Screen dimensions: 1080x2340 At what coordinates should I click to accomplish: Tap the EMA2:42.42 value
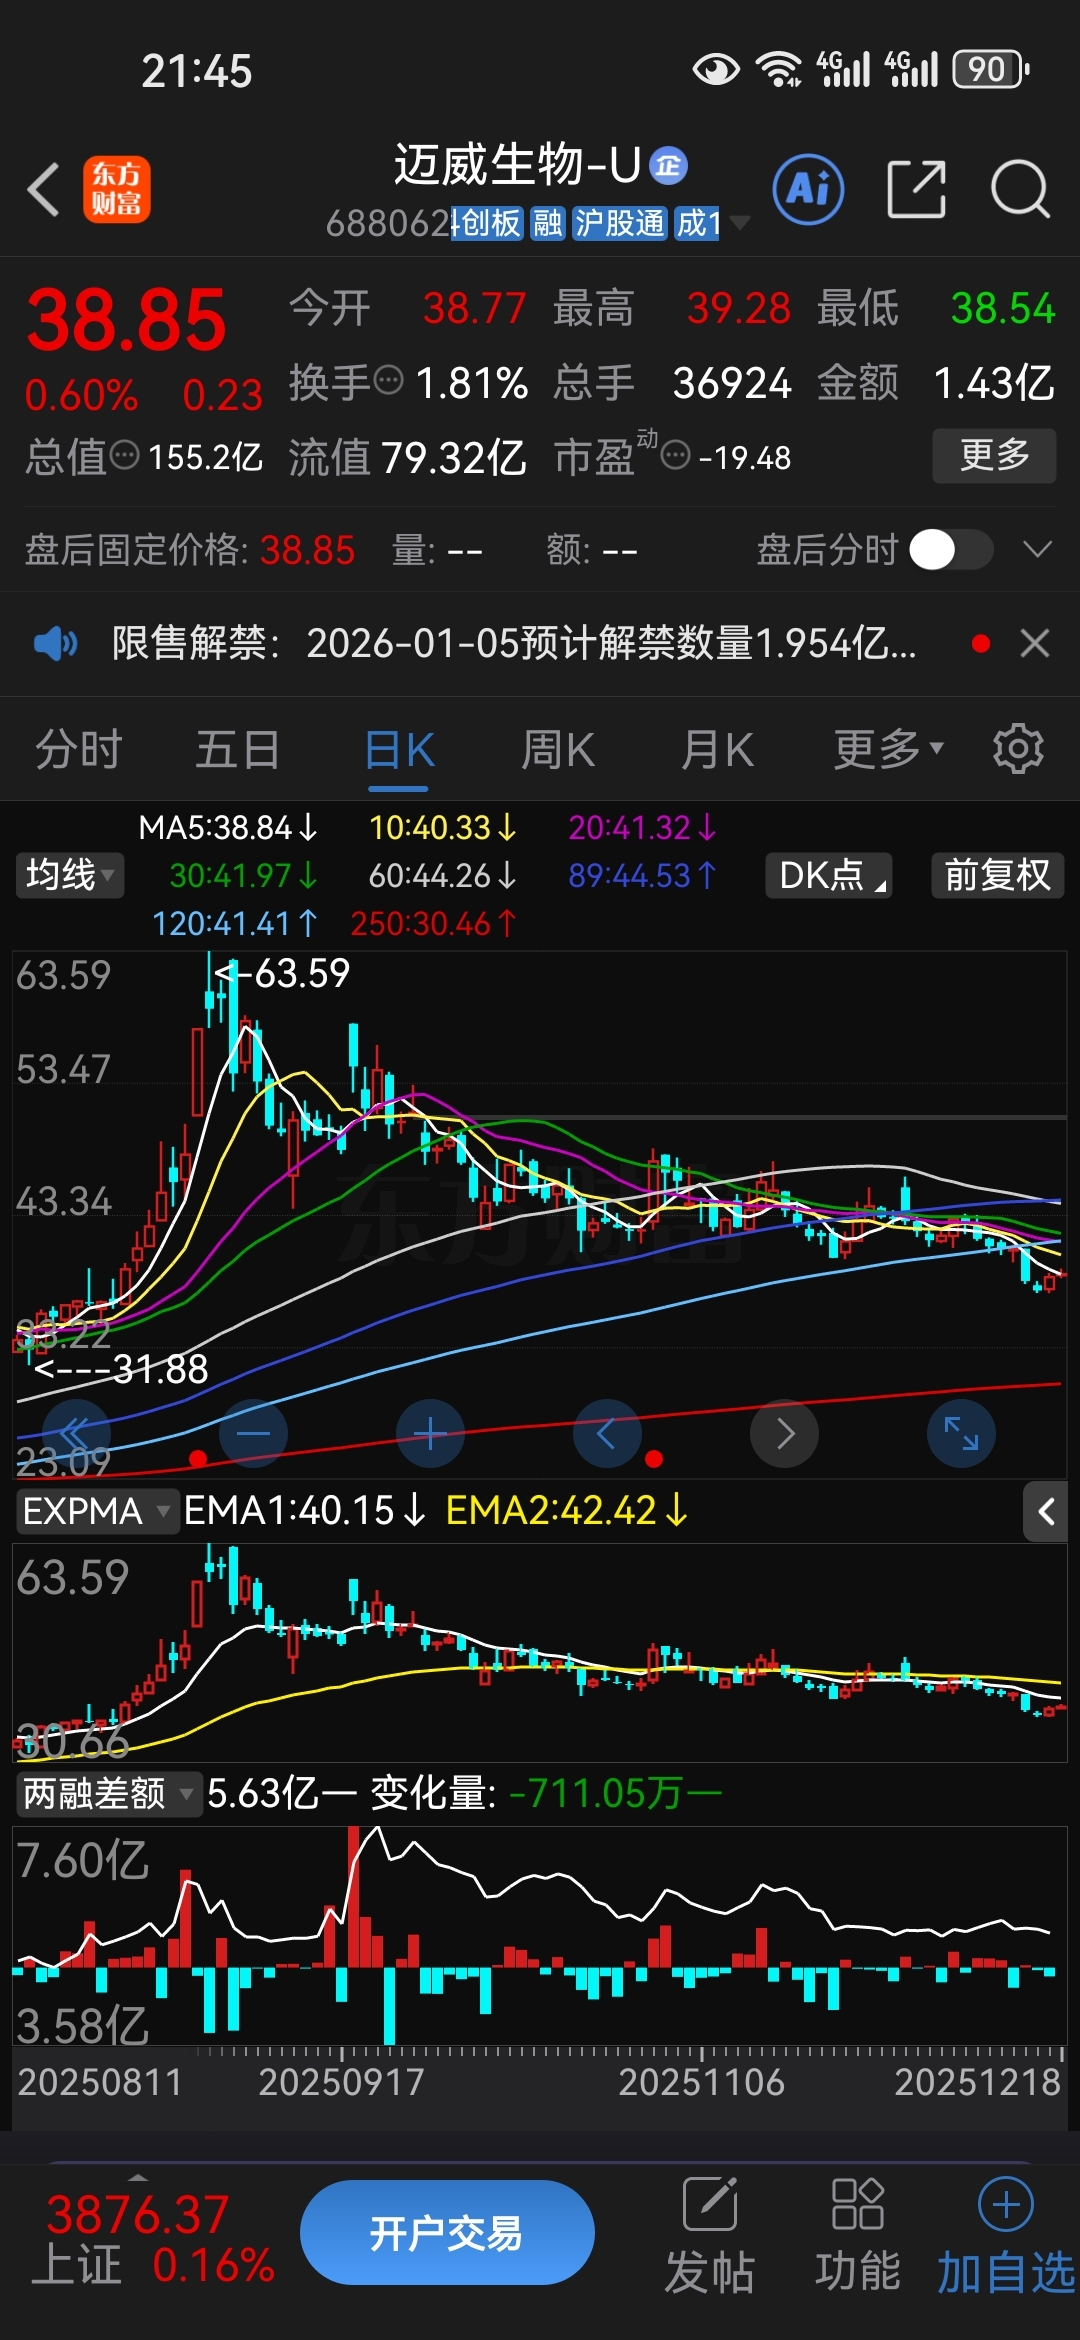pyautogui.click(x=567, y=1510)
